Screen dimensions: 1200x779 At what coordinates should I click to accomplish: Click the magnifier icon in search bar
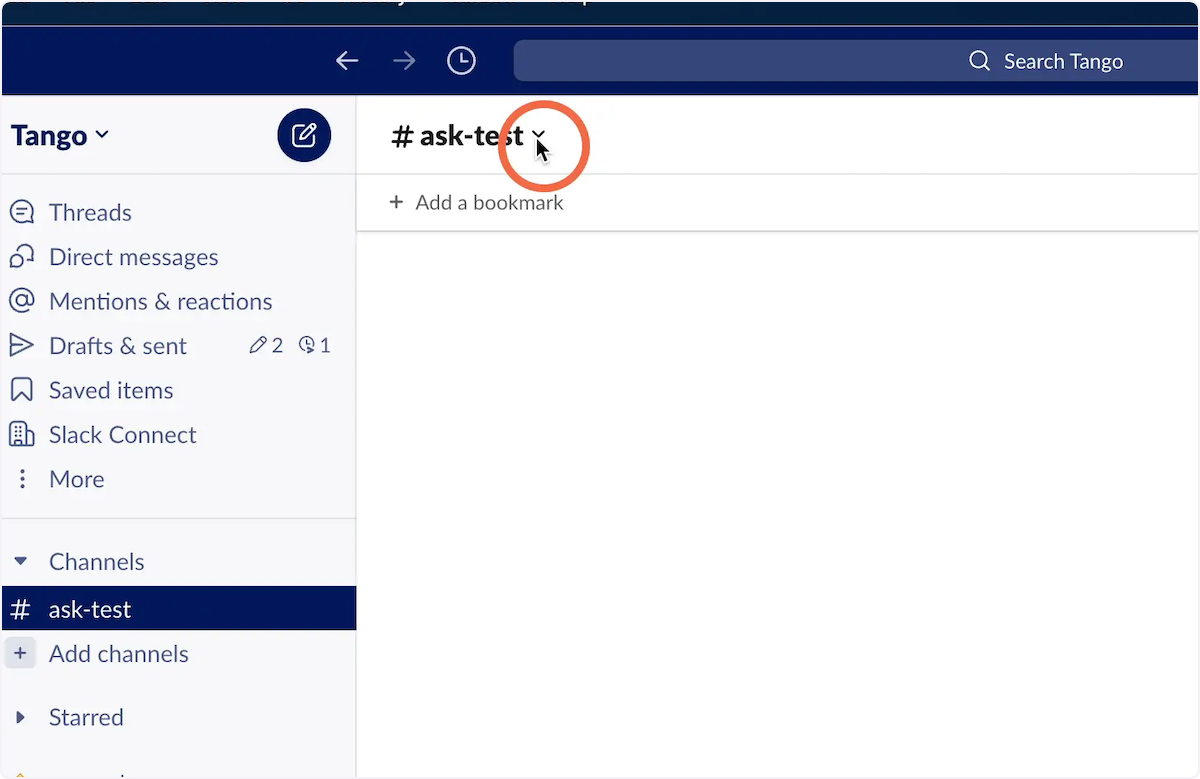(980, 61)
